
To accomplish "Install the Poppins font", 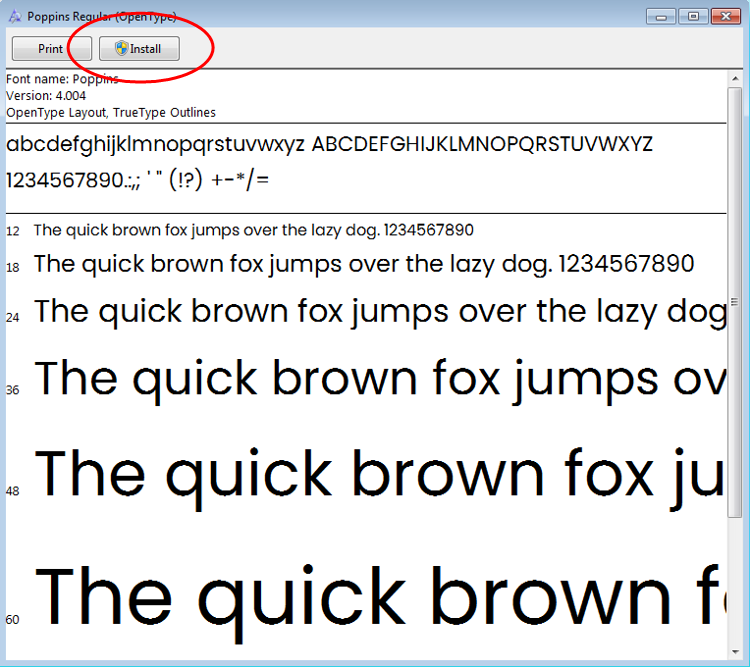I will pos(139,49).
